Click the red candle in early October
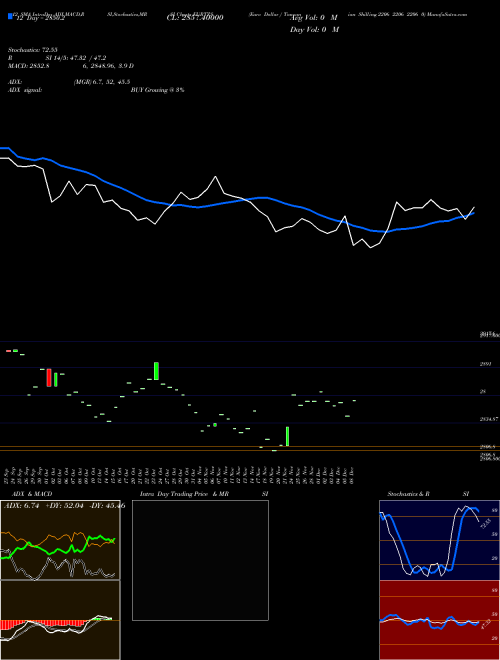Image resolution: width=500 pixels, height=660 pixels. pos(49,378)
